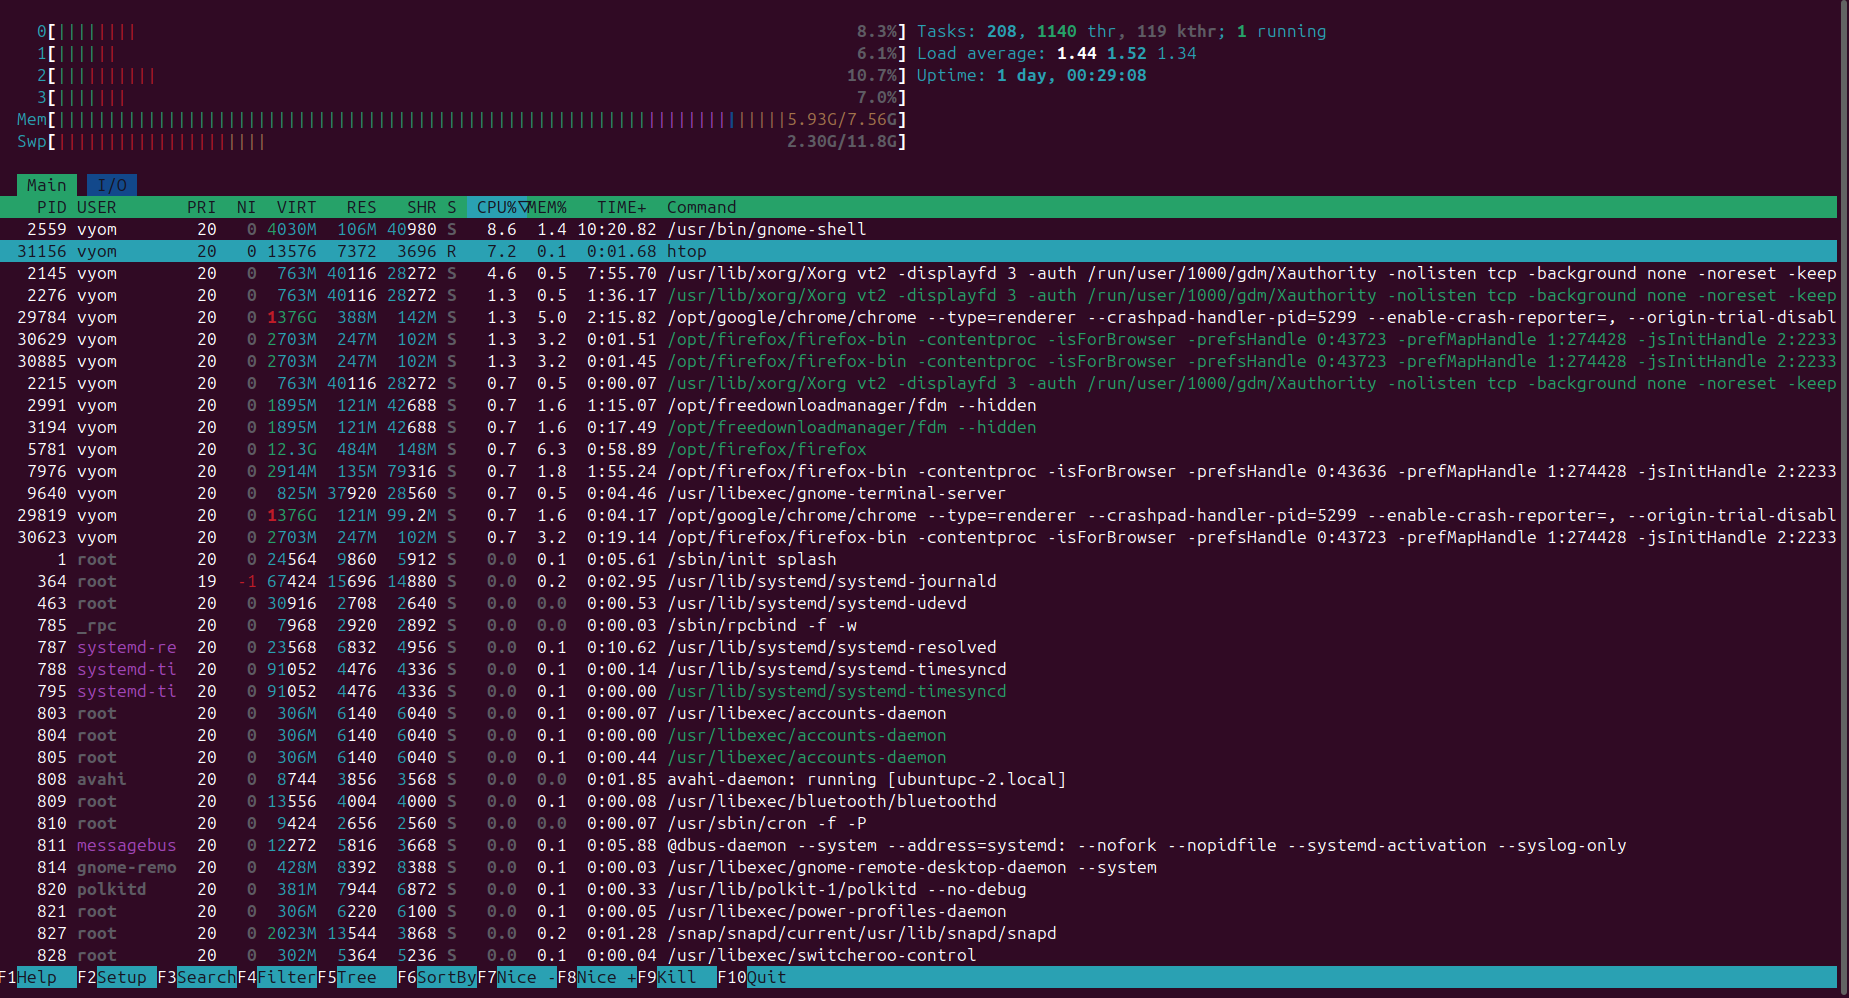This screenshot has width=1849, height=998.
Task: Select the polkitd process row
Action: point(918,889)
